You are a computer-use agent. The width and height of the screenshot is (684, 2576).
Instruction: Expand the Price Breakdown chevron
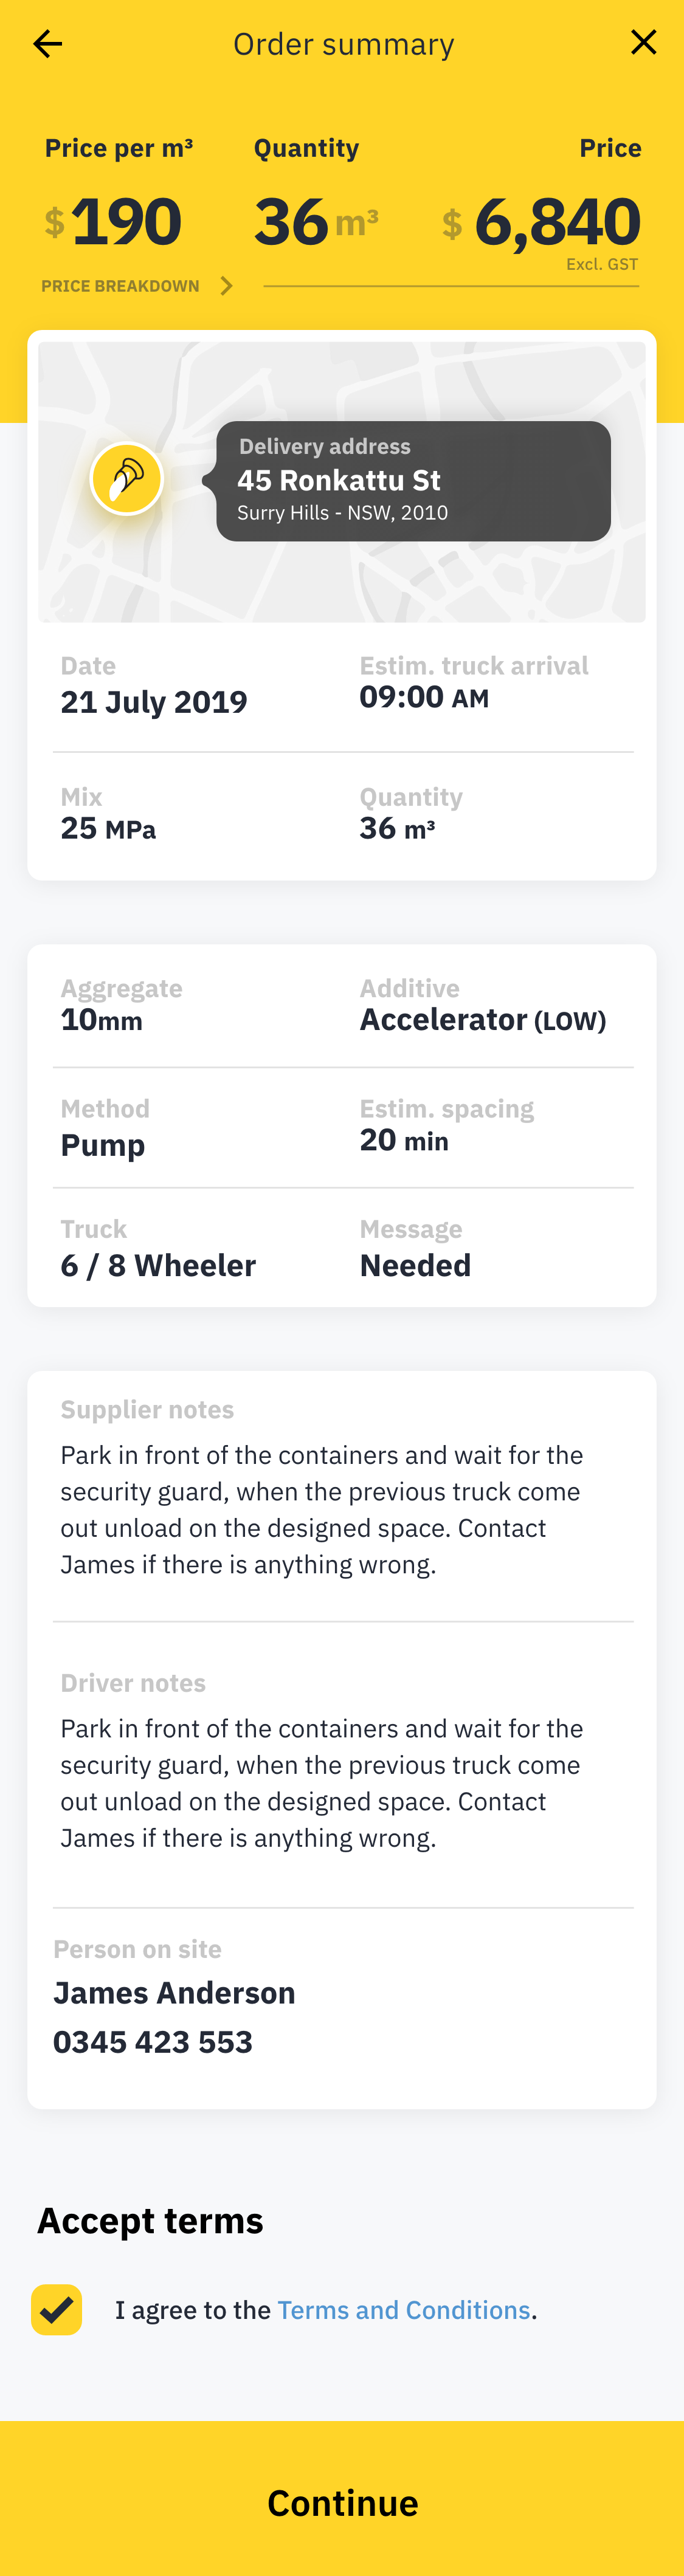point(227,286)
